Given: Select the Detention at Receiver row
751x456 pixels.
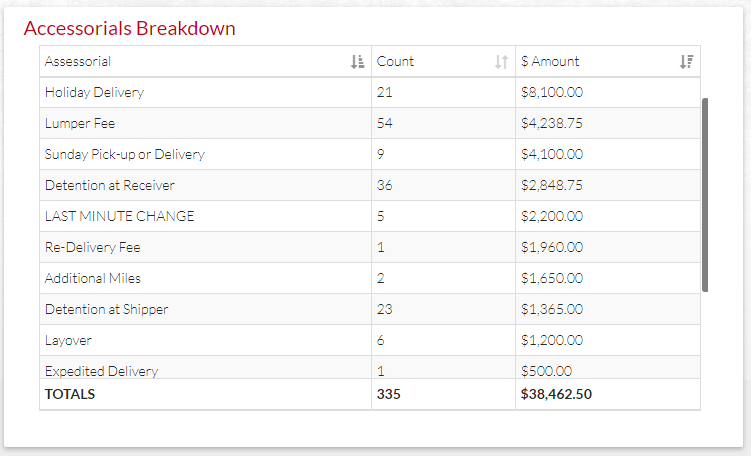Looking at the screenshot, I should (x=370, y=185).
